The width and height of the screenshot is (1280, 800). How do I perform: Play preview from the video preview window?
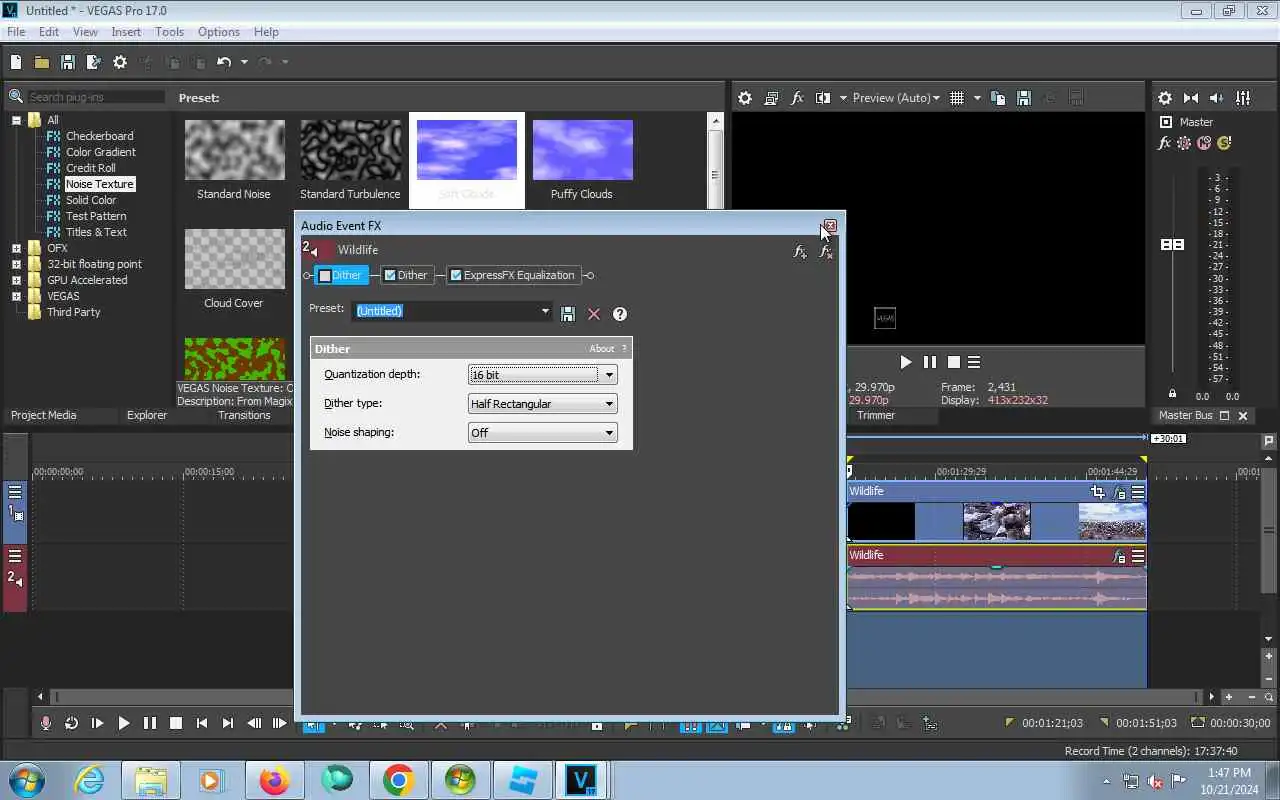click(905, 362)
